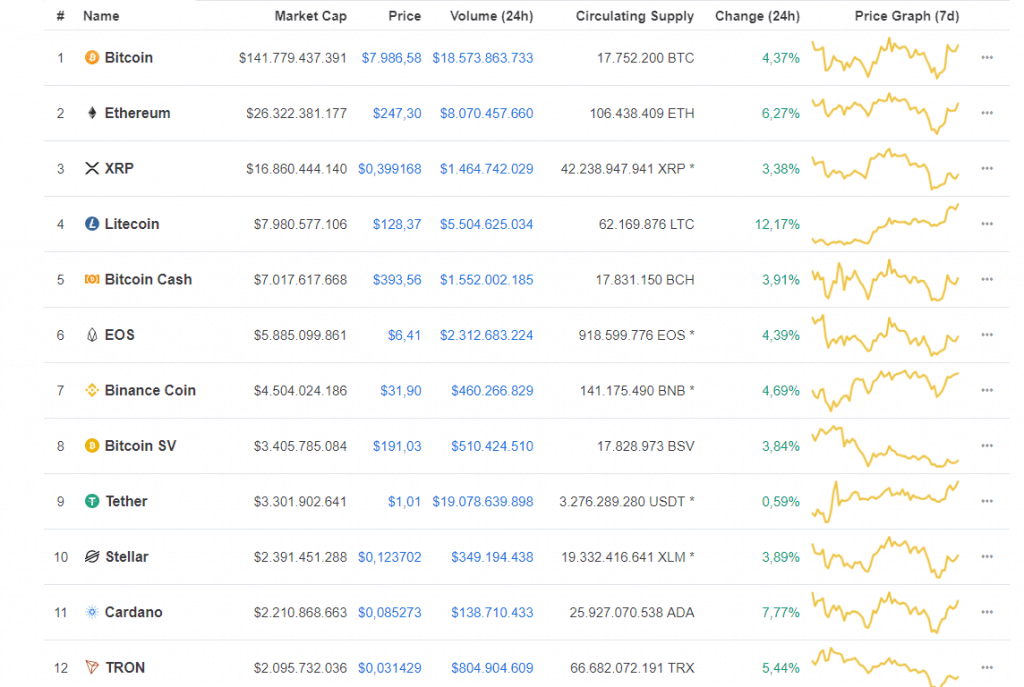The height and width of the screenshot is (687, 1024).
Task: Sort by the rank # column header
Action: click(60, 16)
